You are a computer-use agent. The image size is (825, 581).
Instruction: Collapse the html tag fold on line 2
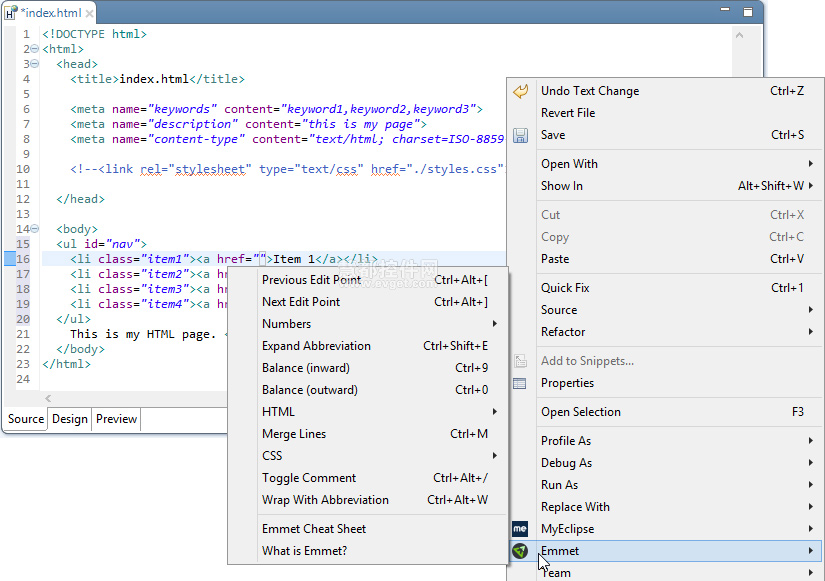pos(35,49)
